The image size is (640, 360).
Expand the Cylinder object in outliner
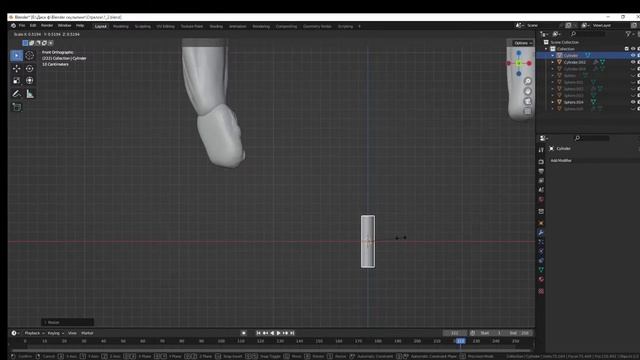click(x=553, y=56)
